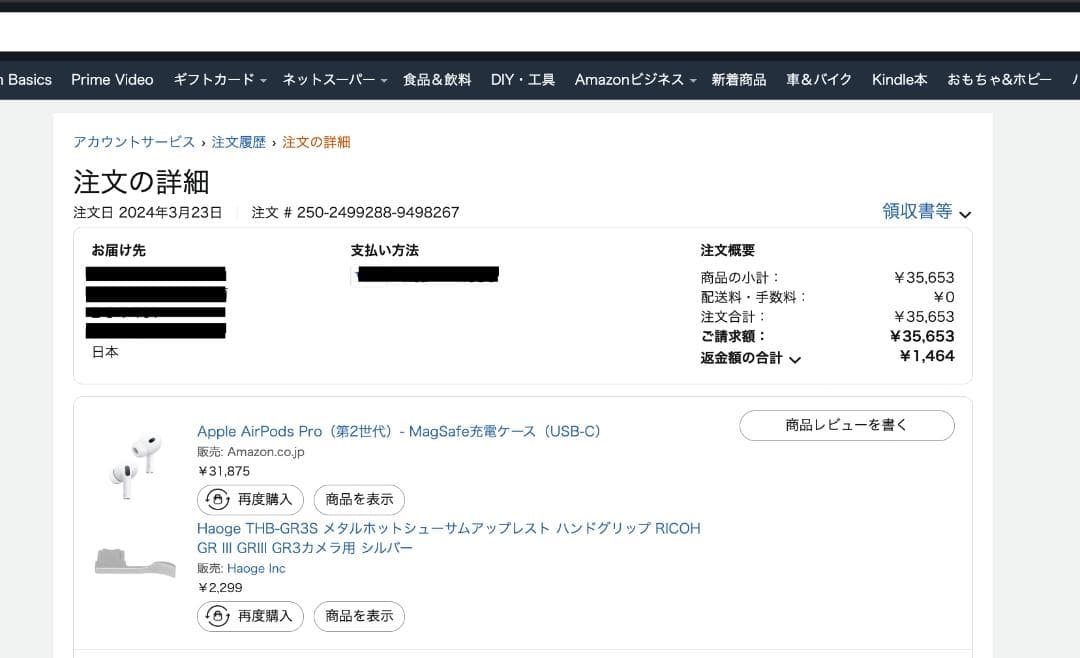Expand the 領収書等 dropdown
This screenshot has width=1080, height=658.
[923, 212]
